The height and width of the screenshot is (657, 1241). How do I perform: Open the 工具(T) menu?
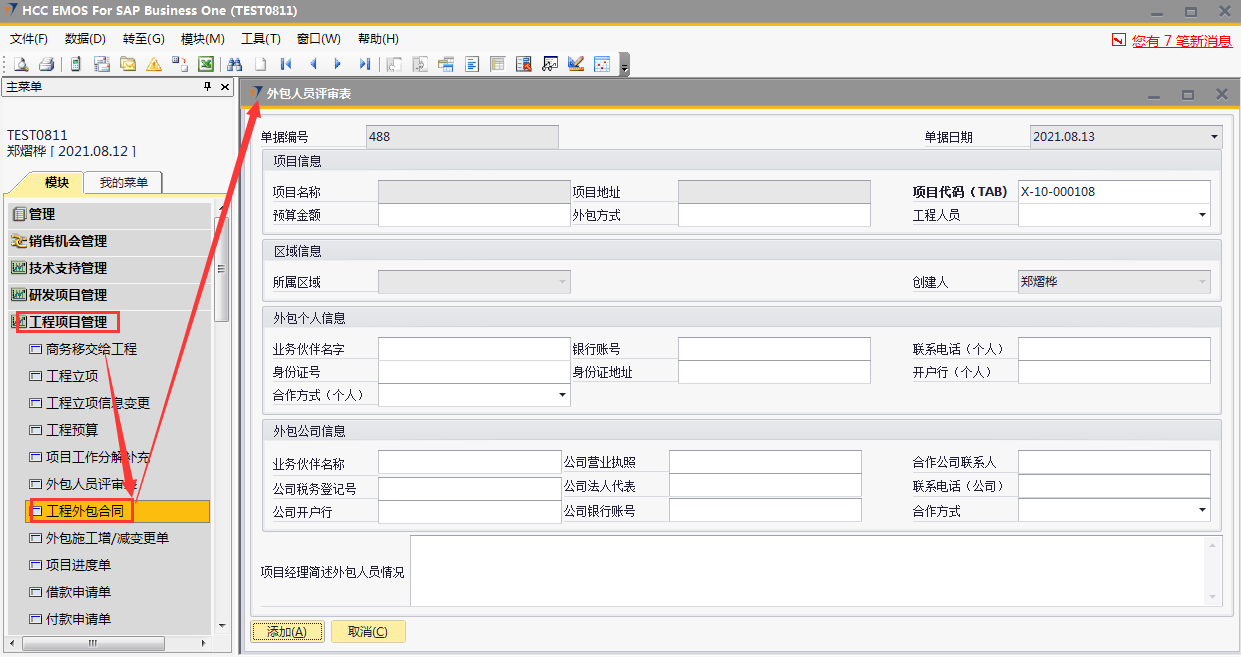pyautogui.click(x=260, y=39)
